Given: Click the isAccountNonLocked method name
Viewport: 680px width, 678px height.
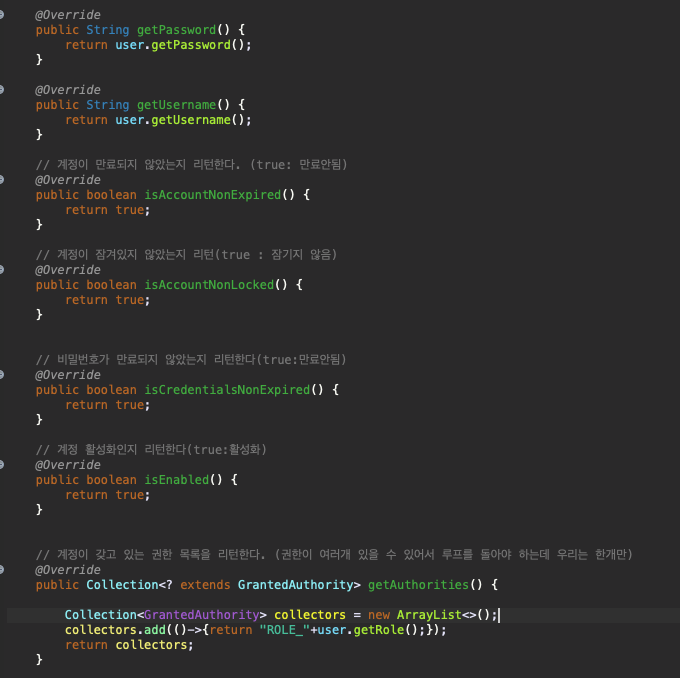Looking at the screenshot, I should [209, 285].
